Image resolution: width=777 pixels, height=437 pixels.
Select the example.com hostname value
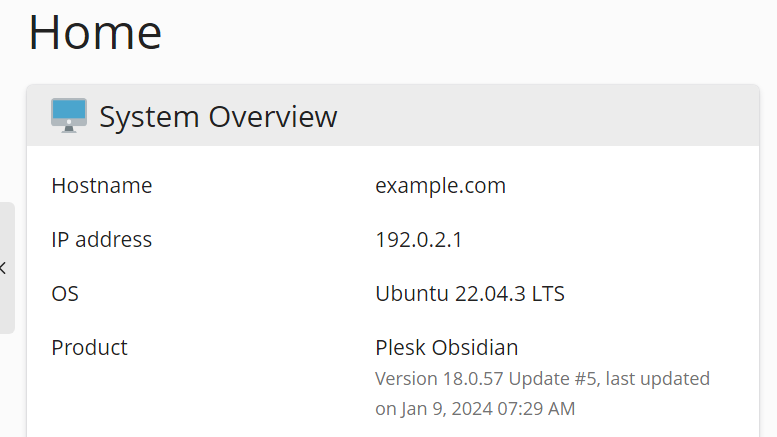tap(440, 186)
